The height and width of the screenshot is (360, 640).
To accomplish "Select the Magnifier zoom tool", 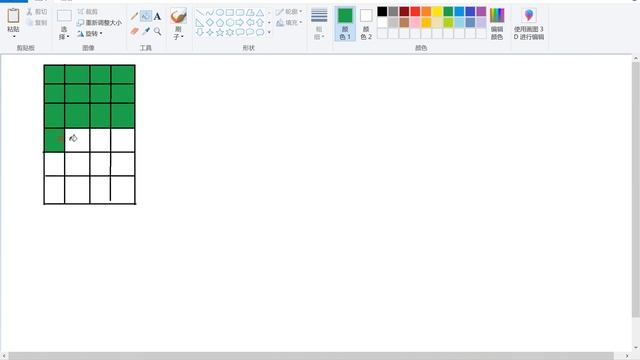I will point(158,31).
